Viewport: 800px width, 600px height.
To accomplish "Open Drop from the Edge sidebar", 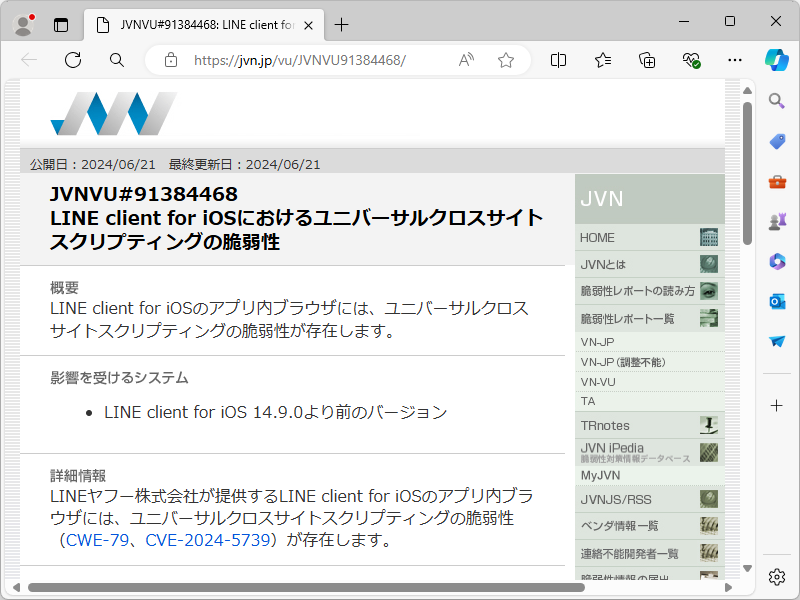I will pyautogui.click(x=776, y=341).
